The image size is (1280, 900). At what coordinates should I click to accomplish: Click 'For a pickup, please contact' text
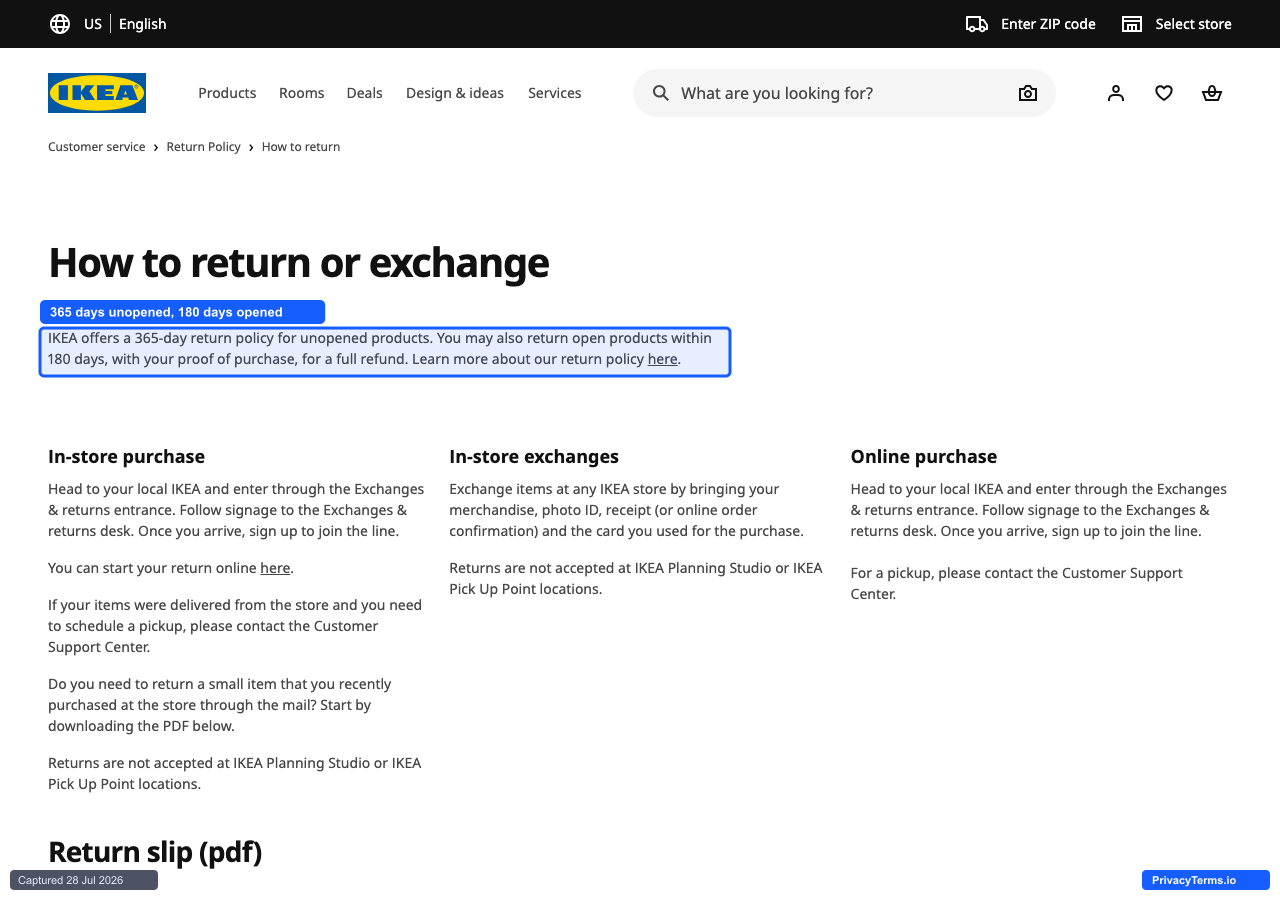[1017, 583]
